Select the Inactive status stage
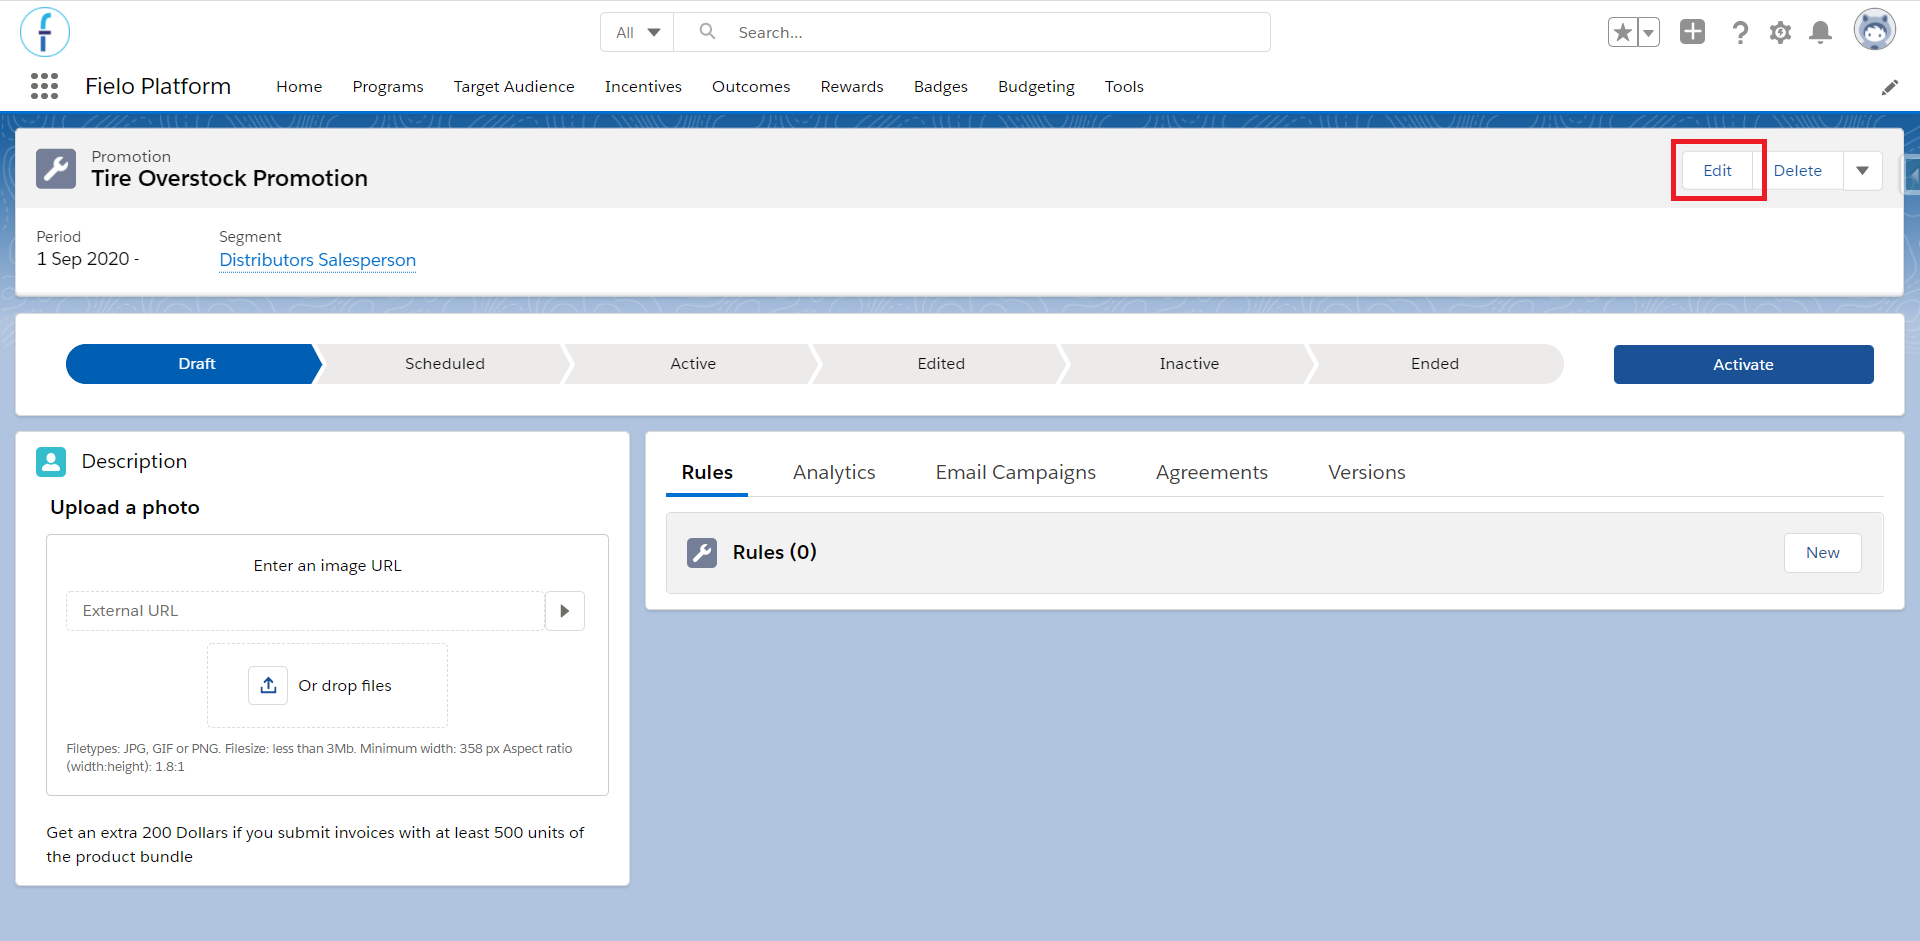Image resolution: width=1920 pixels, height=941 pixels. (x=1189, y=364)
